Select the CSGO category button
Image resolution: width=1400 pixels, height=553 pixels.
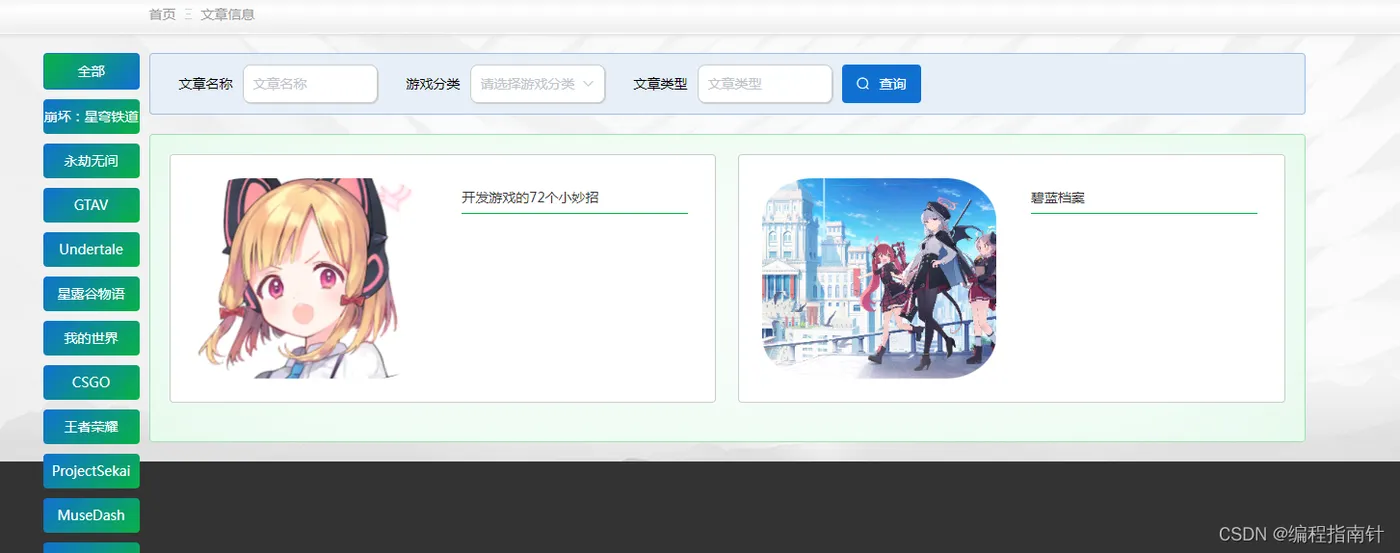(x=91, y=382)
